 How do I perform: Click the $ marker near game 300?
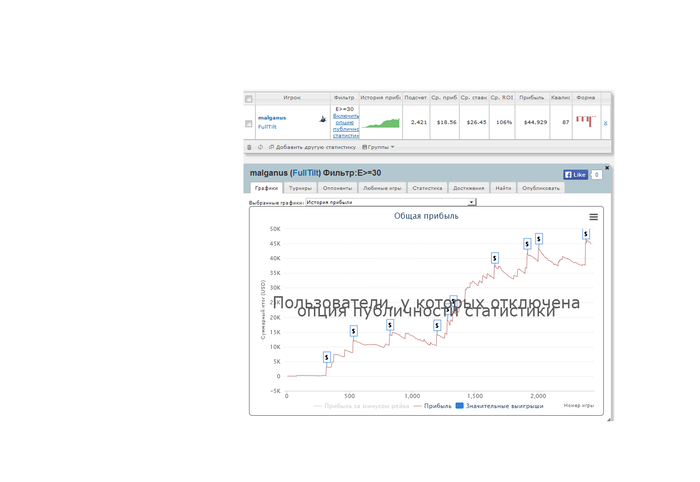[x=327, y=357]
